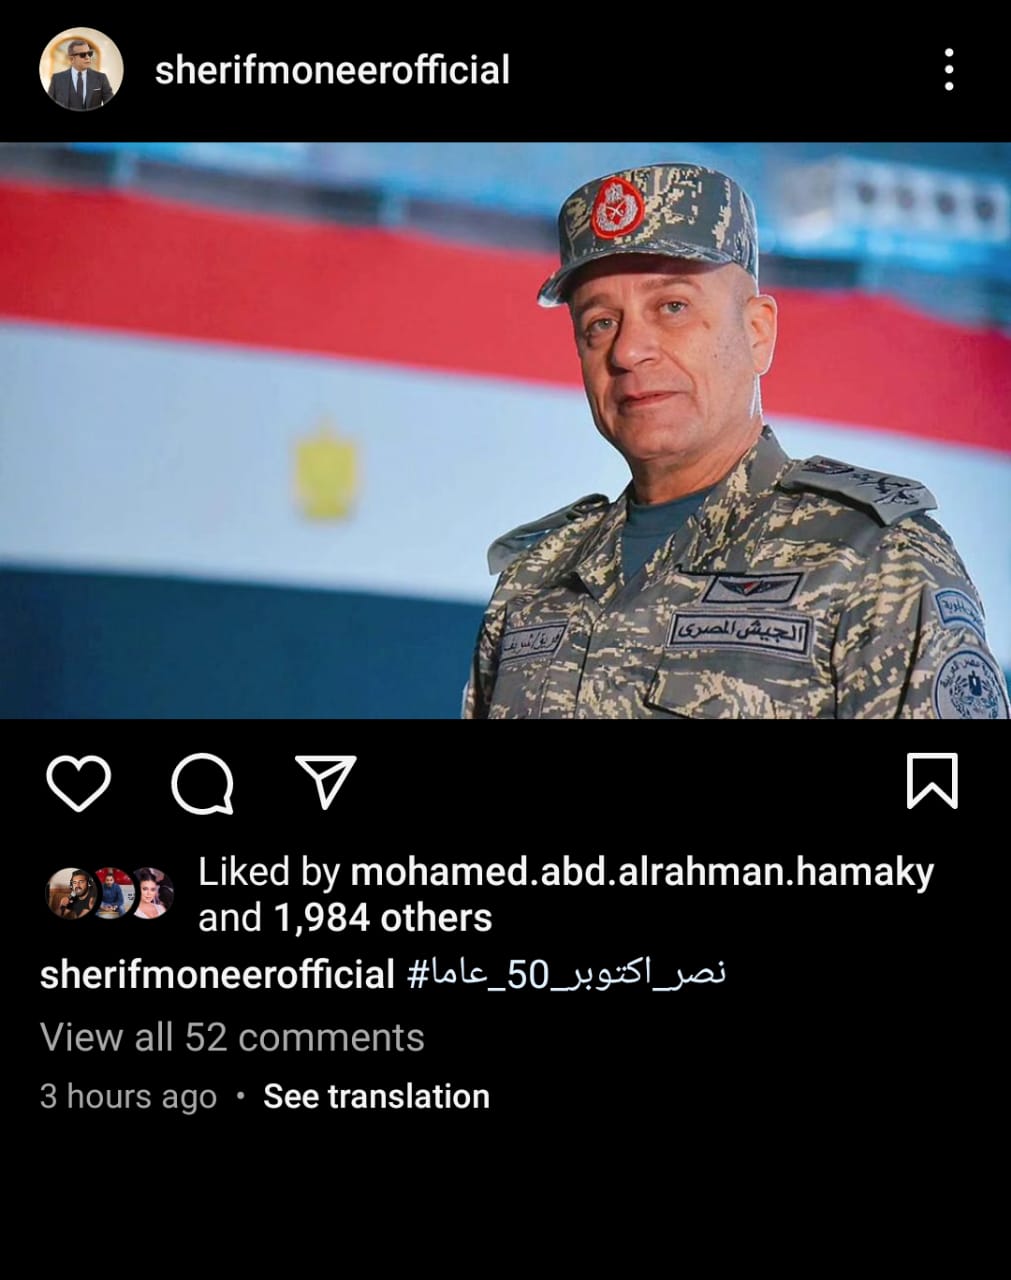Tap the third liker avatar thumbnail

point(152,893)
